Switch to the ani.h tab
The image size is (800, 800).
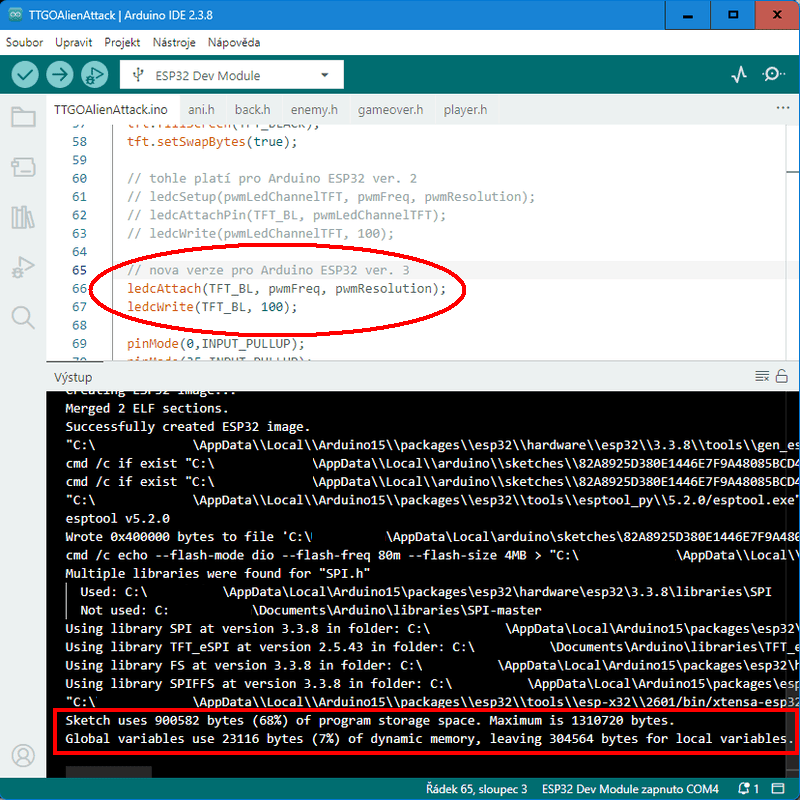coord(201,110)
